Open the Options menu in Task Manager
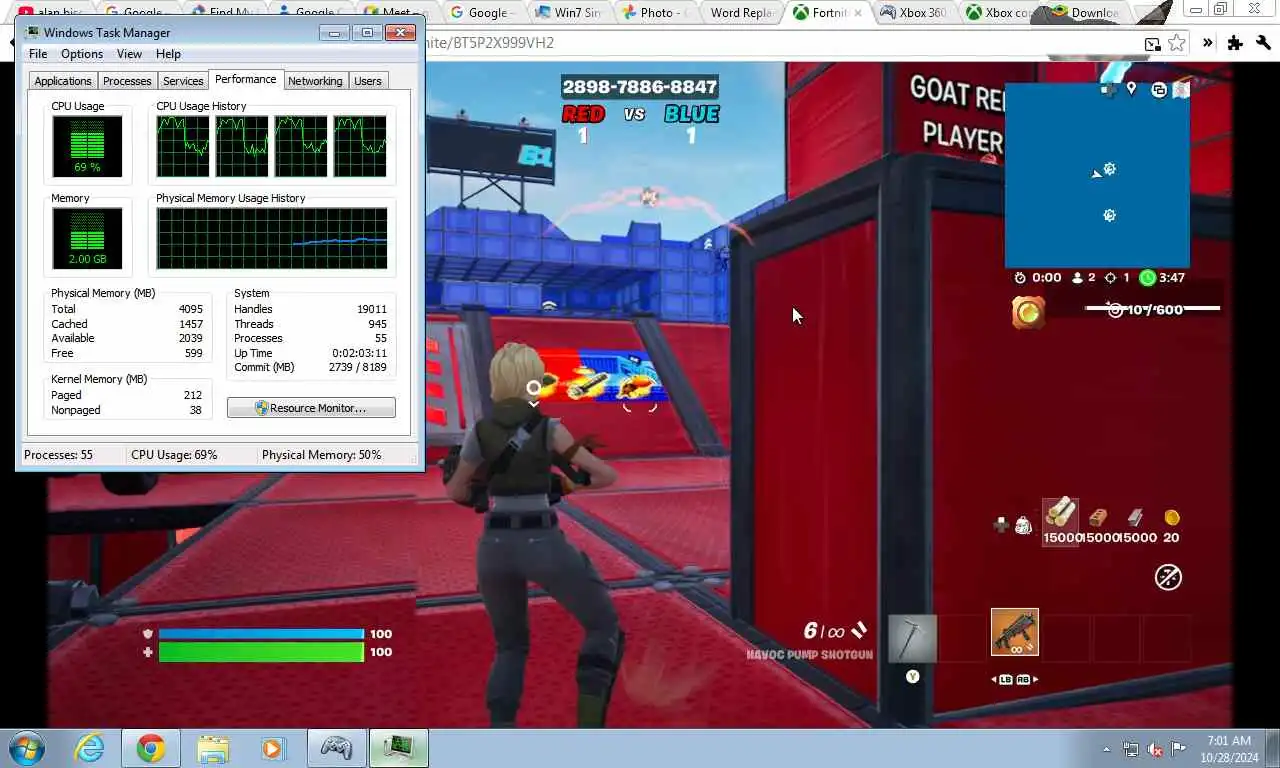The width and height of the screenshot is (1280, 768). 82,54
